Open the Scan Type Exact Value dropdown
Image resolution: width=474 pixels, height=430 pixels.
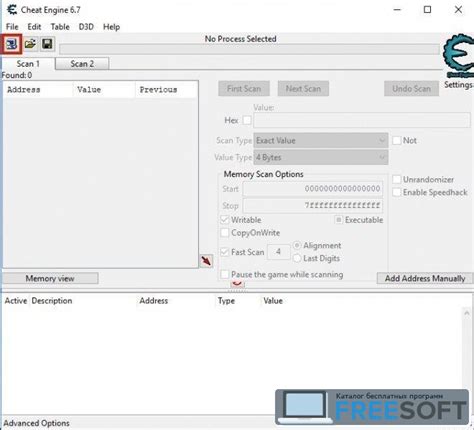321,140
